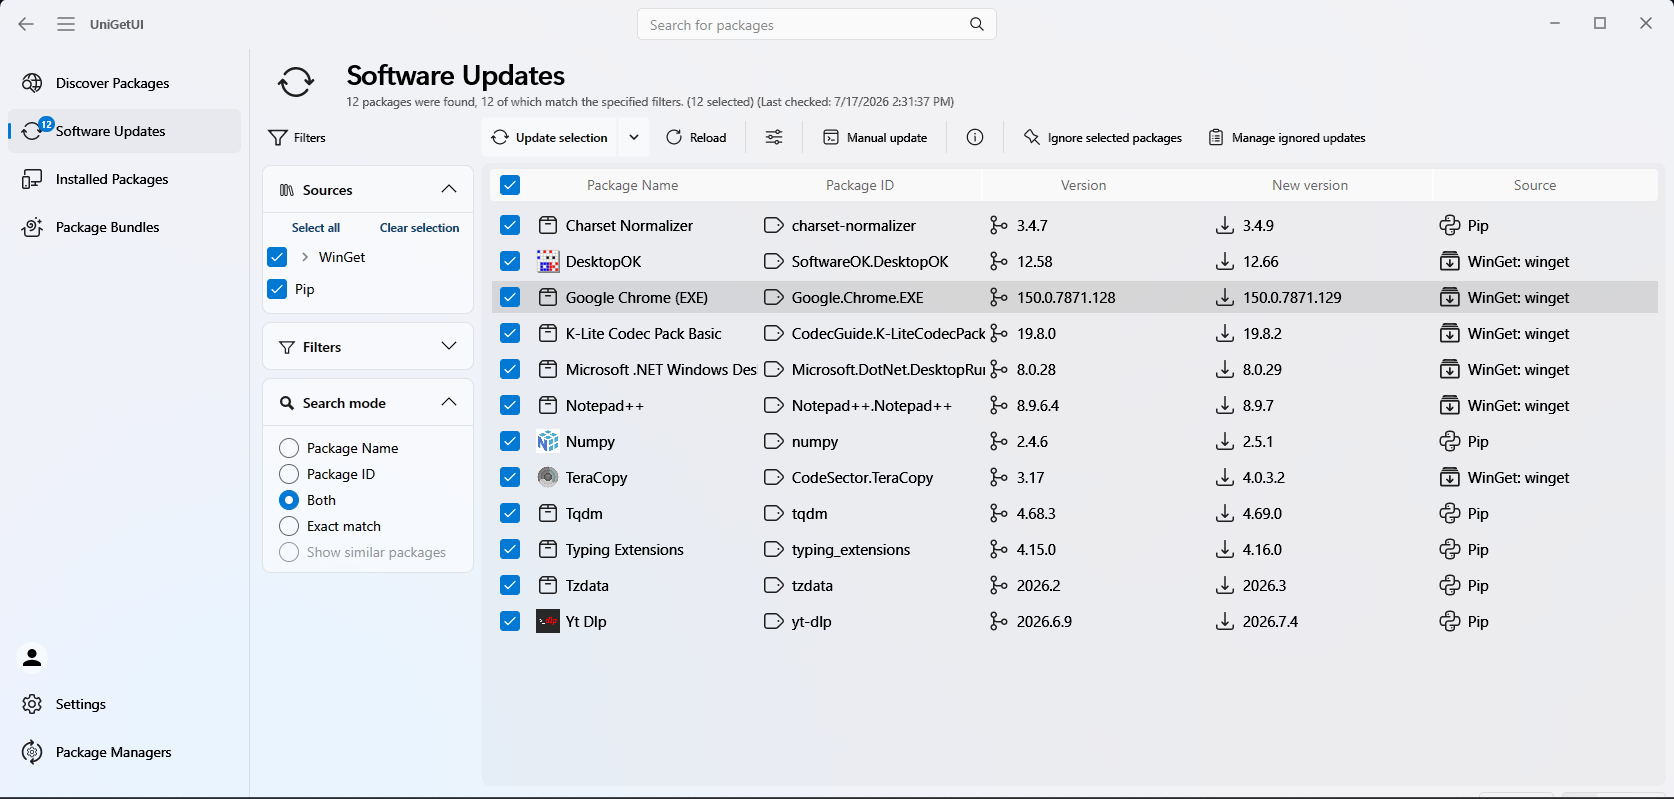Open the Update selection dropdown arrow
This screenshot has width=1674, height=799.
634,137
